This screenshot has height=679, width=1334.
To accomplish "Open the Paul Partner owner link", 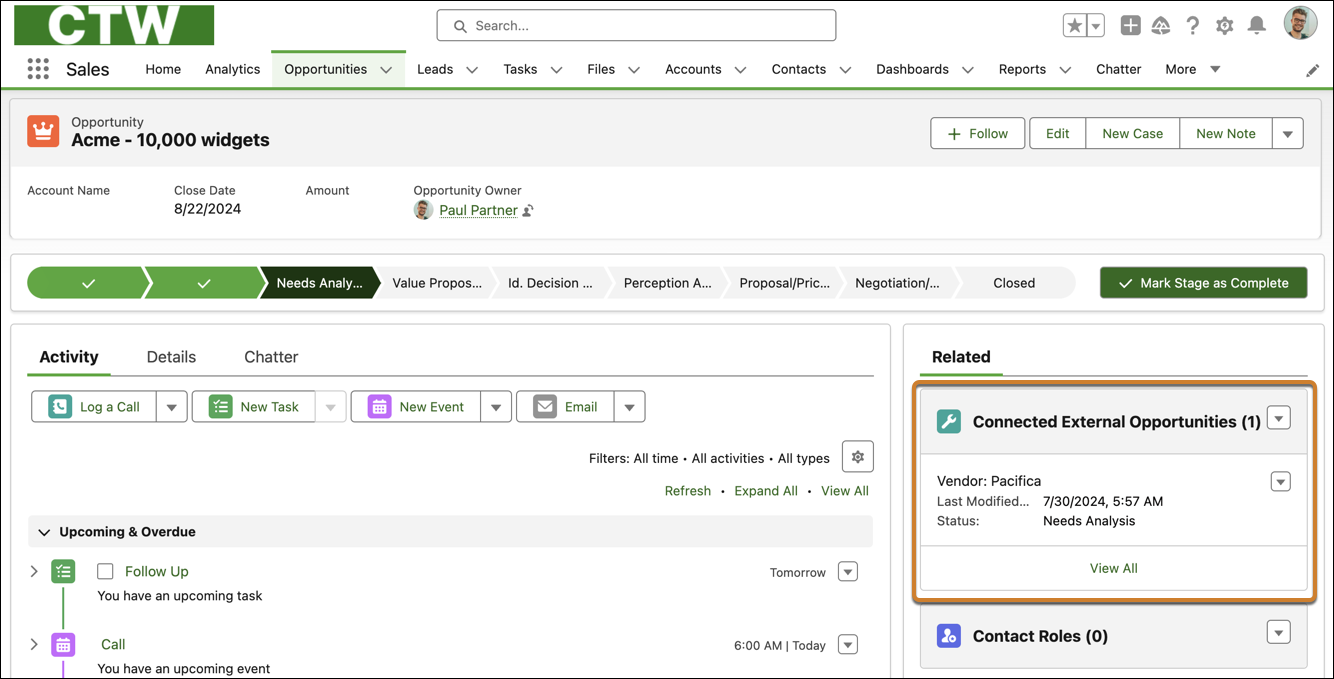I will tap(478, 210).
